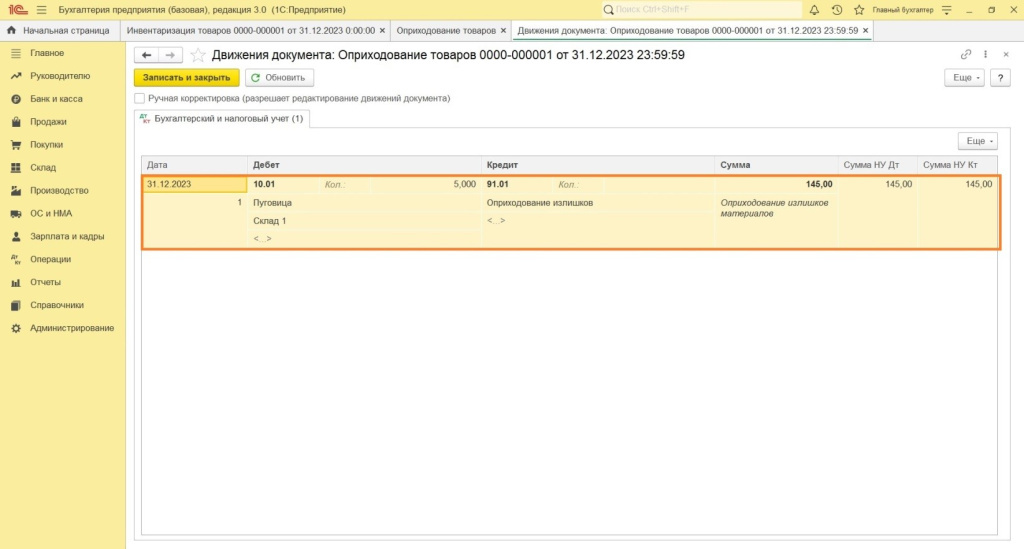Copy link to document with chain icon
1024x549 pixels.
tap(966, 55)
